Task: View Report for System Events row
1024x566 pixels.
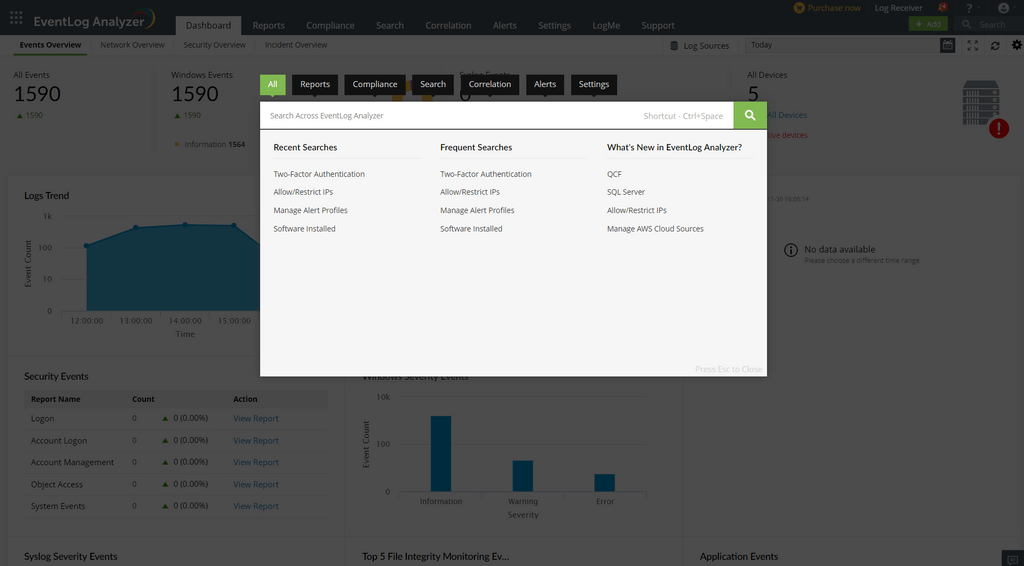Action: pyautogui.click(x=256, y=506)
